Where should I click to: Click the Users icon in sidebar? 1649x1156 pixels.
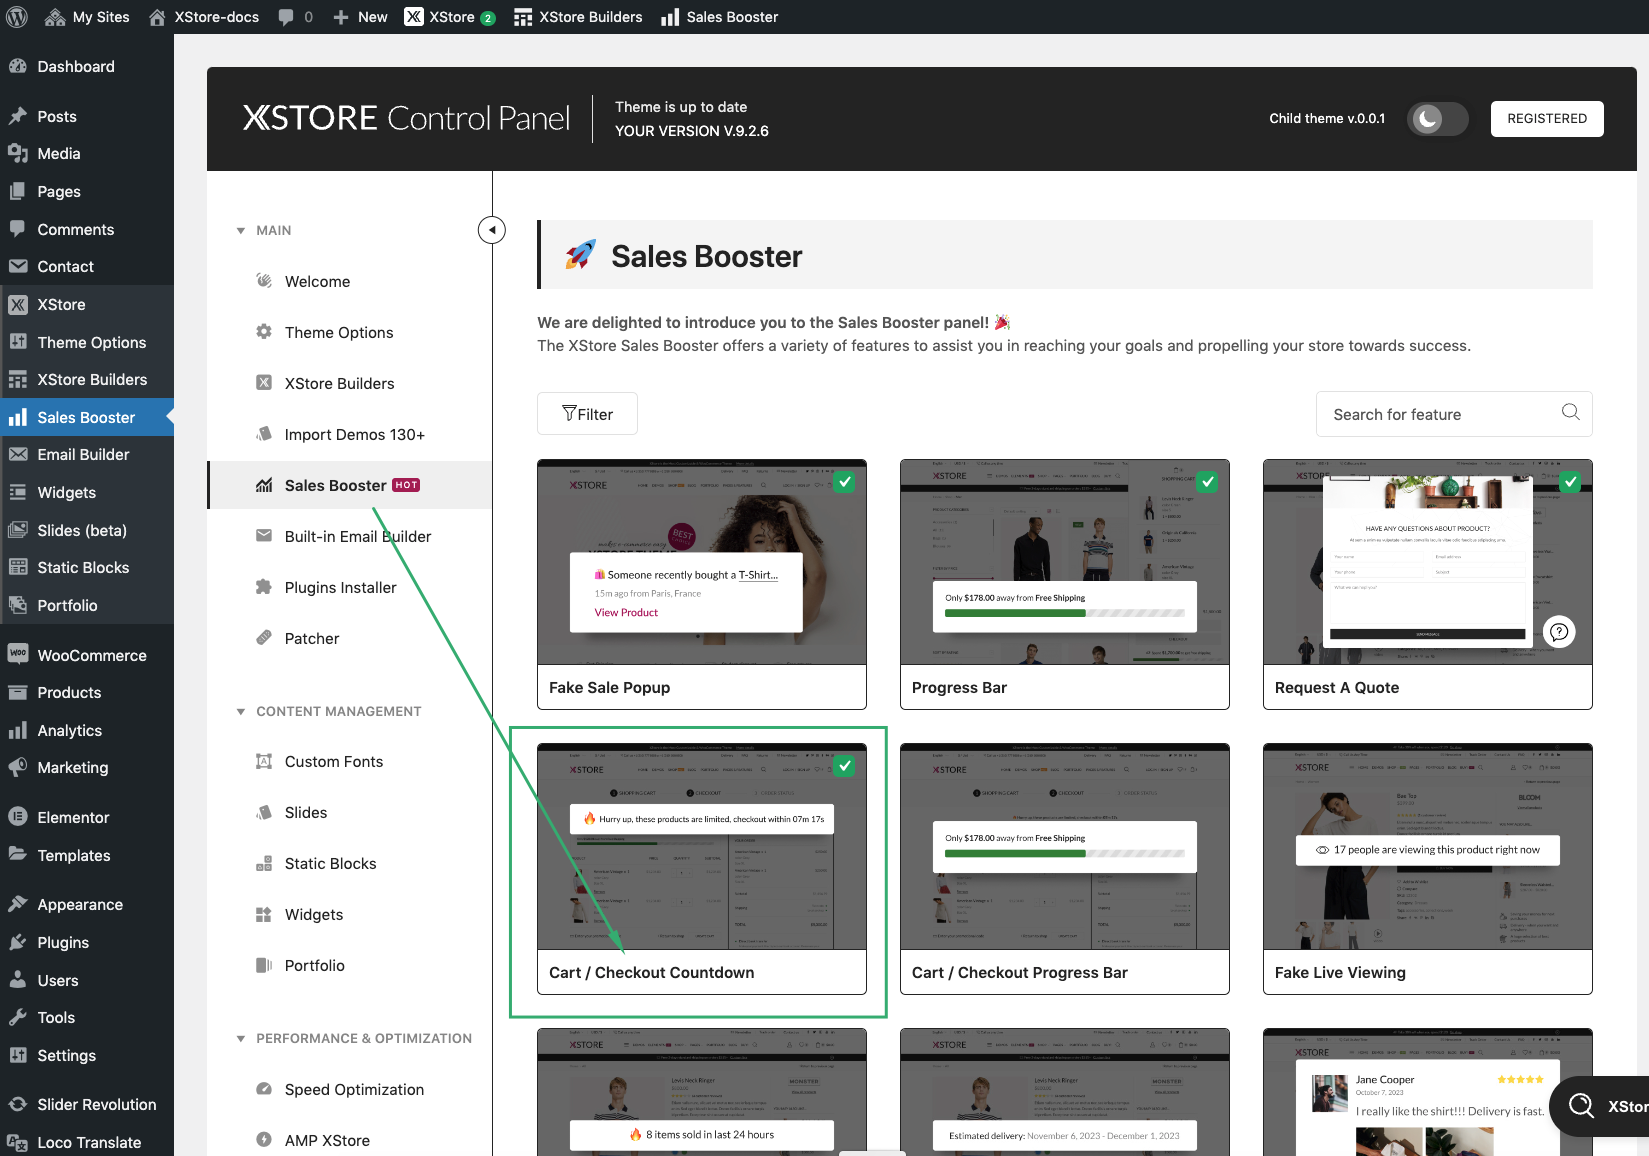[x=18, y=980]
